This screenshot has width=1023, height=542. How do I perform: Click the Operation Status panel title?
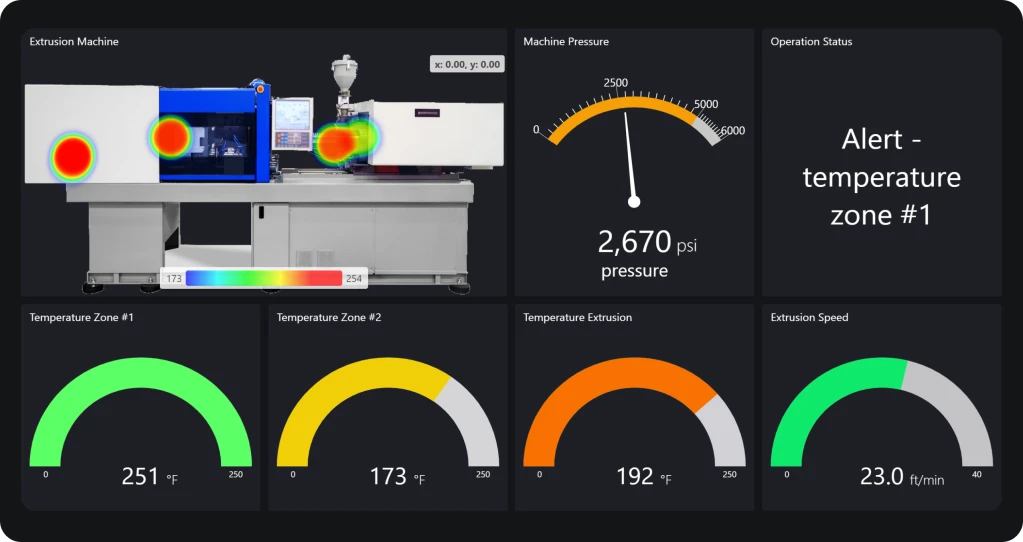[x=811, y=42]
